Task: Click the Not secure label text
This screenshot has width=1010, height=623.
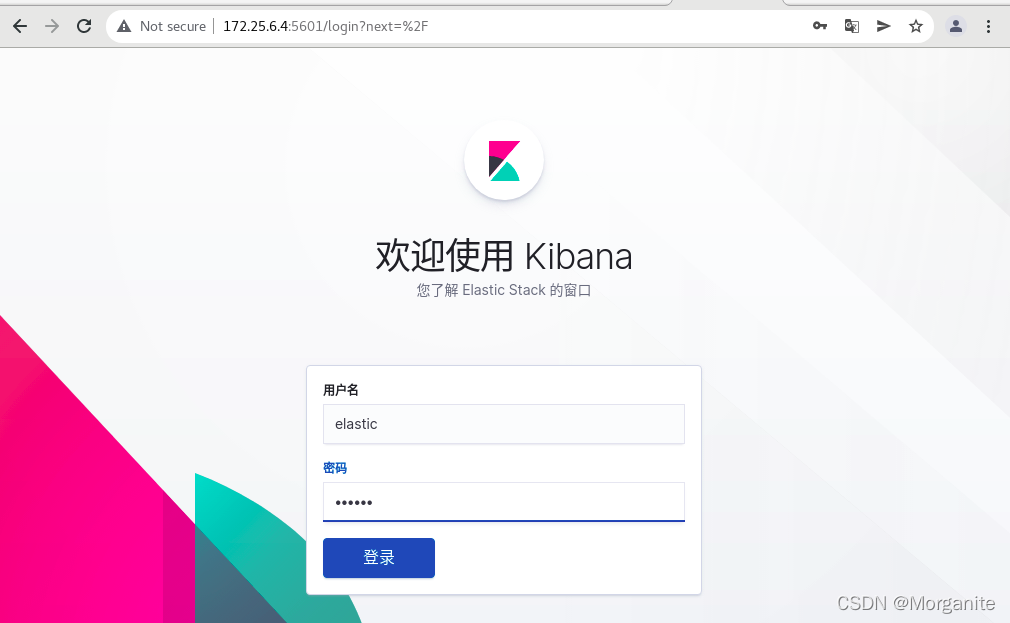Action: [x=173, y=26]
